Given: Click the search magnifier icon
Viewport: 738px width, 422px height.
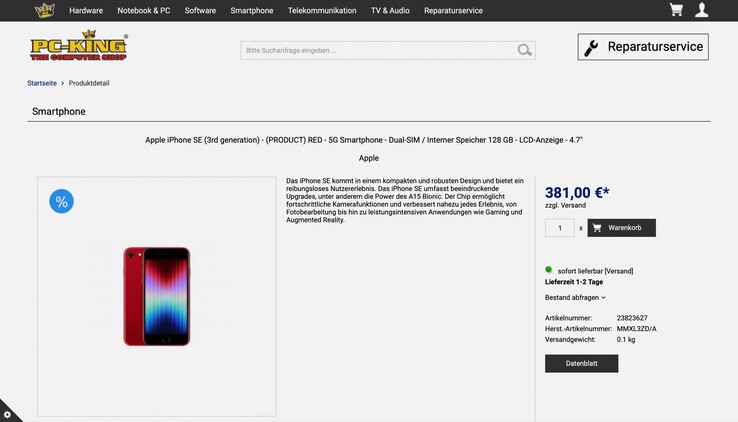Looking at the screenshot, I should point(524,50).
